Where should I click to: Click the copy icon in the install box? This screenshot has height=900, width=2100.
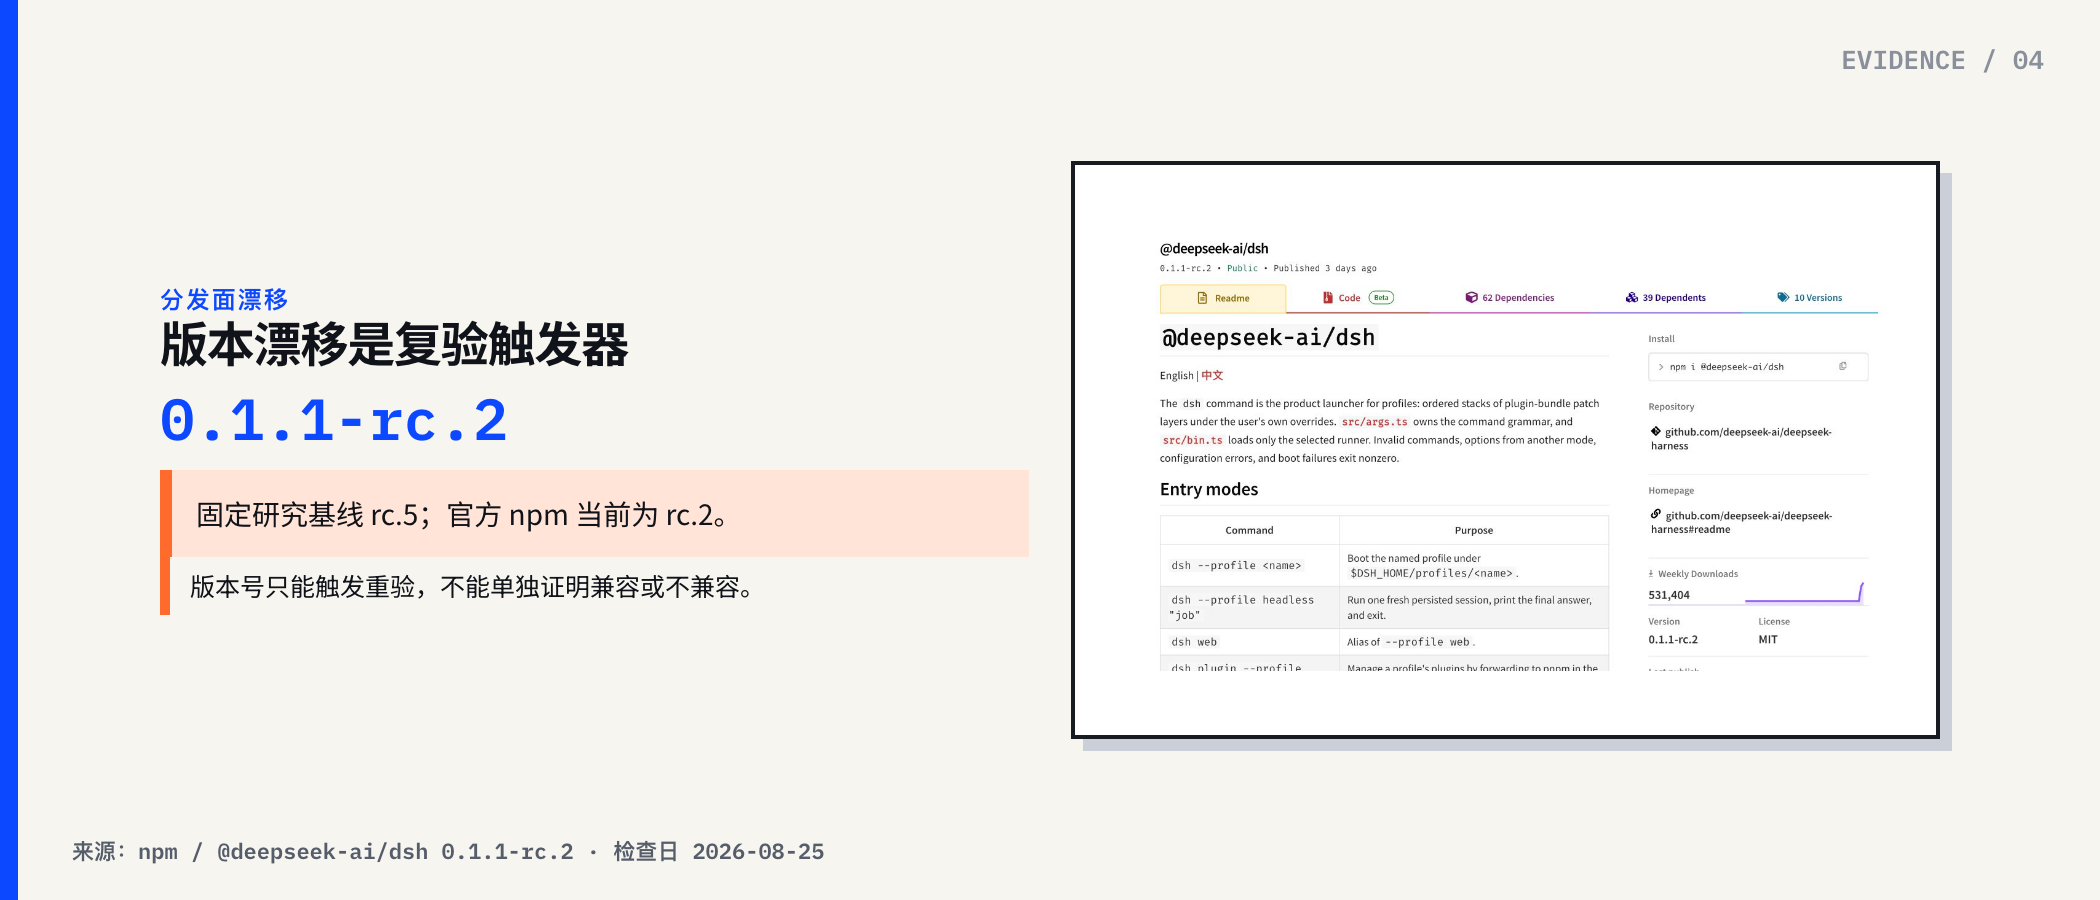click(1842, 366)
